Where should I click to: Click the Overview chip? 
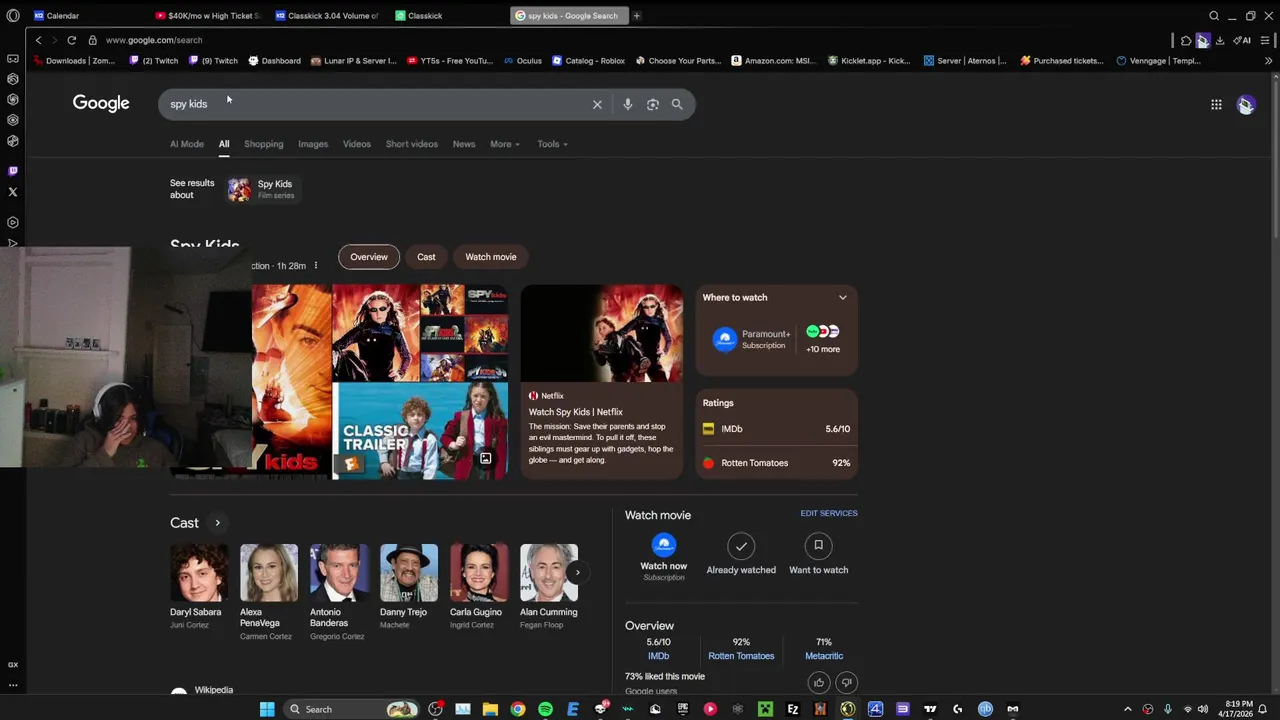coord(369,257)
